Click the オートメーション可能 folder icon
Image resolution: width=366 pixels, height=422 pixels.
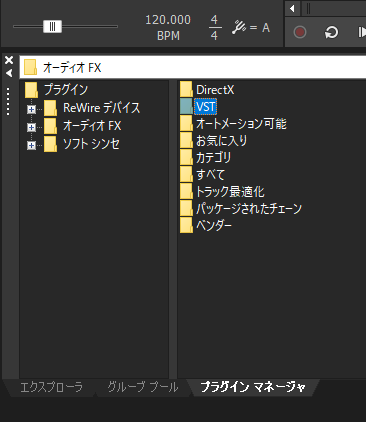tap(186, 123)
